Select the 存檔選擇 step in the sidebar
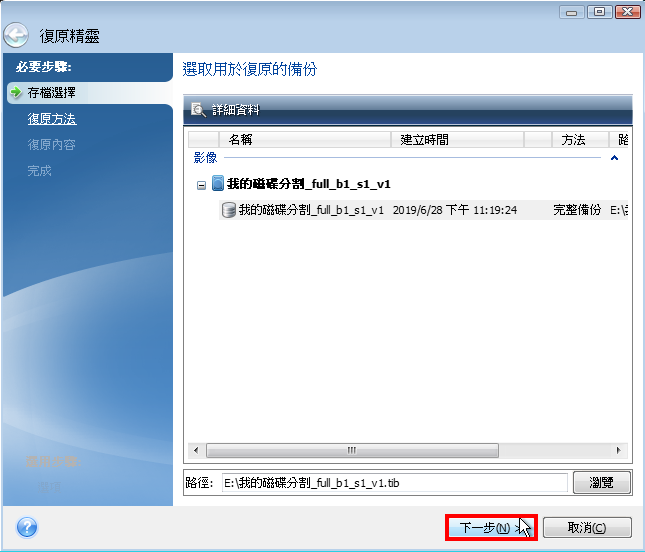 click(52, 93)
